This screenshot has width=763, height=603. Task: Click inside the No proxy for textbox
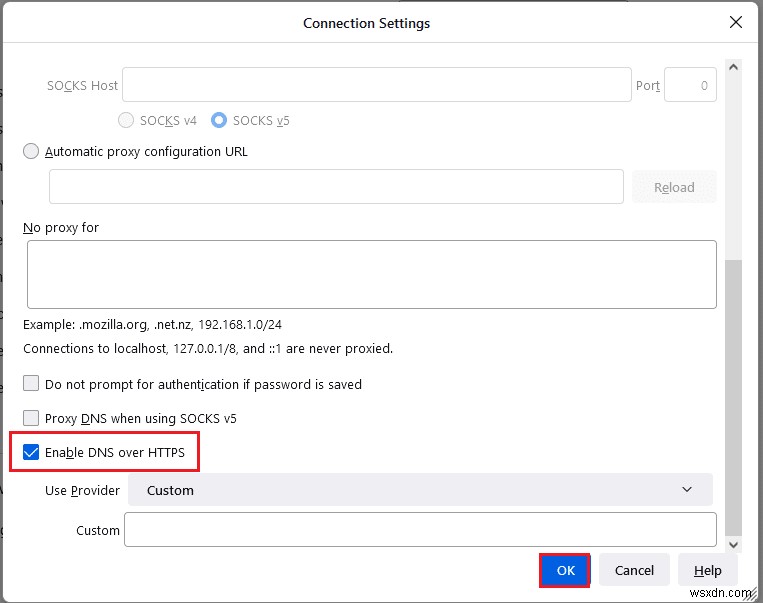[x=372, y=274]
